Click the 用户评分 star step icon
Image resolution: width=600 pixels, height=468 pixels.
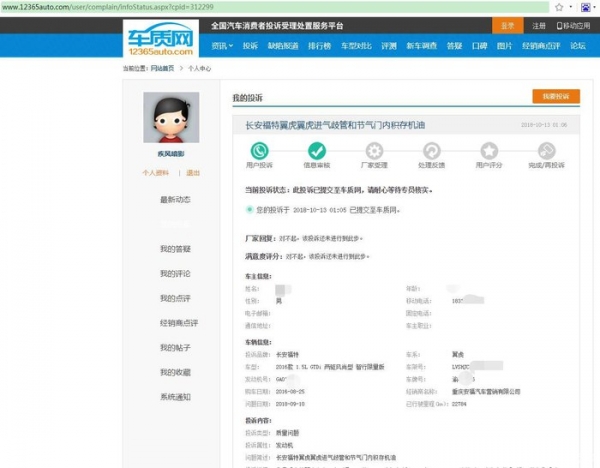pyautogui.click(x=489, y=151)
